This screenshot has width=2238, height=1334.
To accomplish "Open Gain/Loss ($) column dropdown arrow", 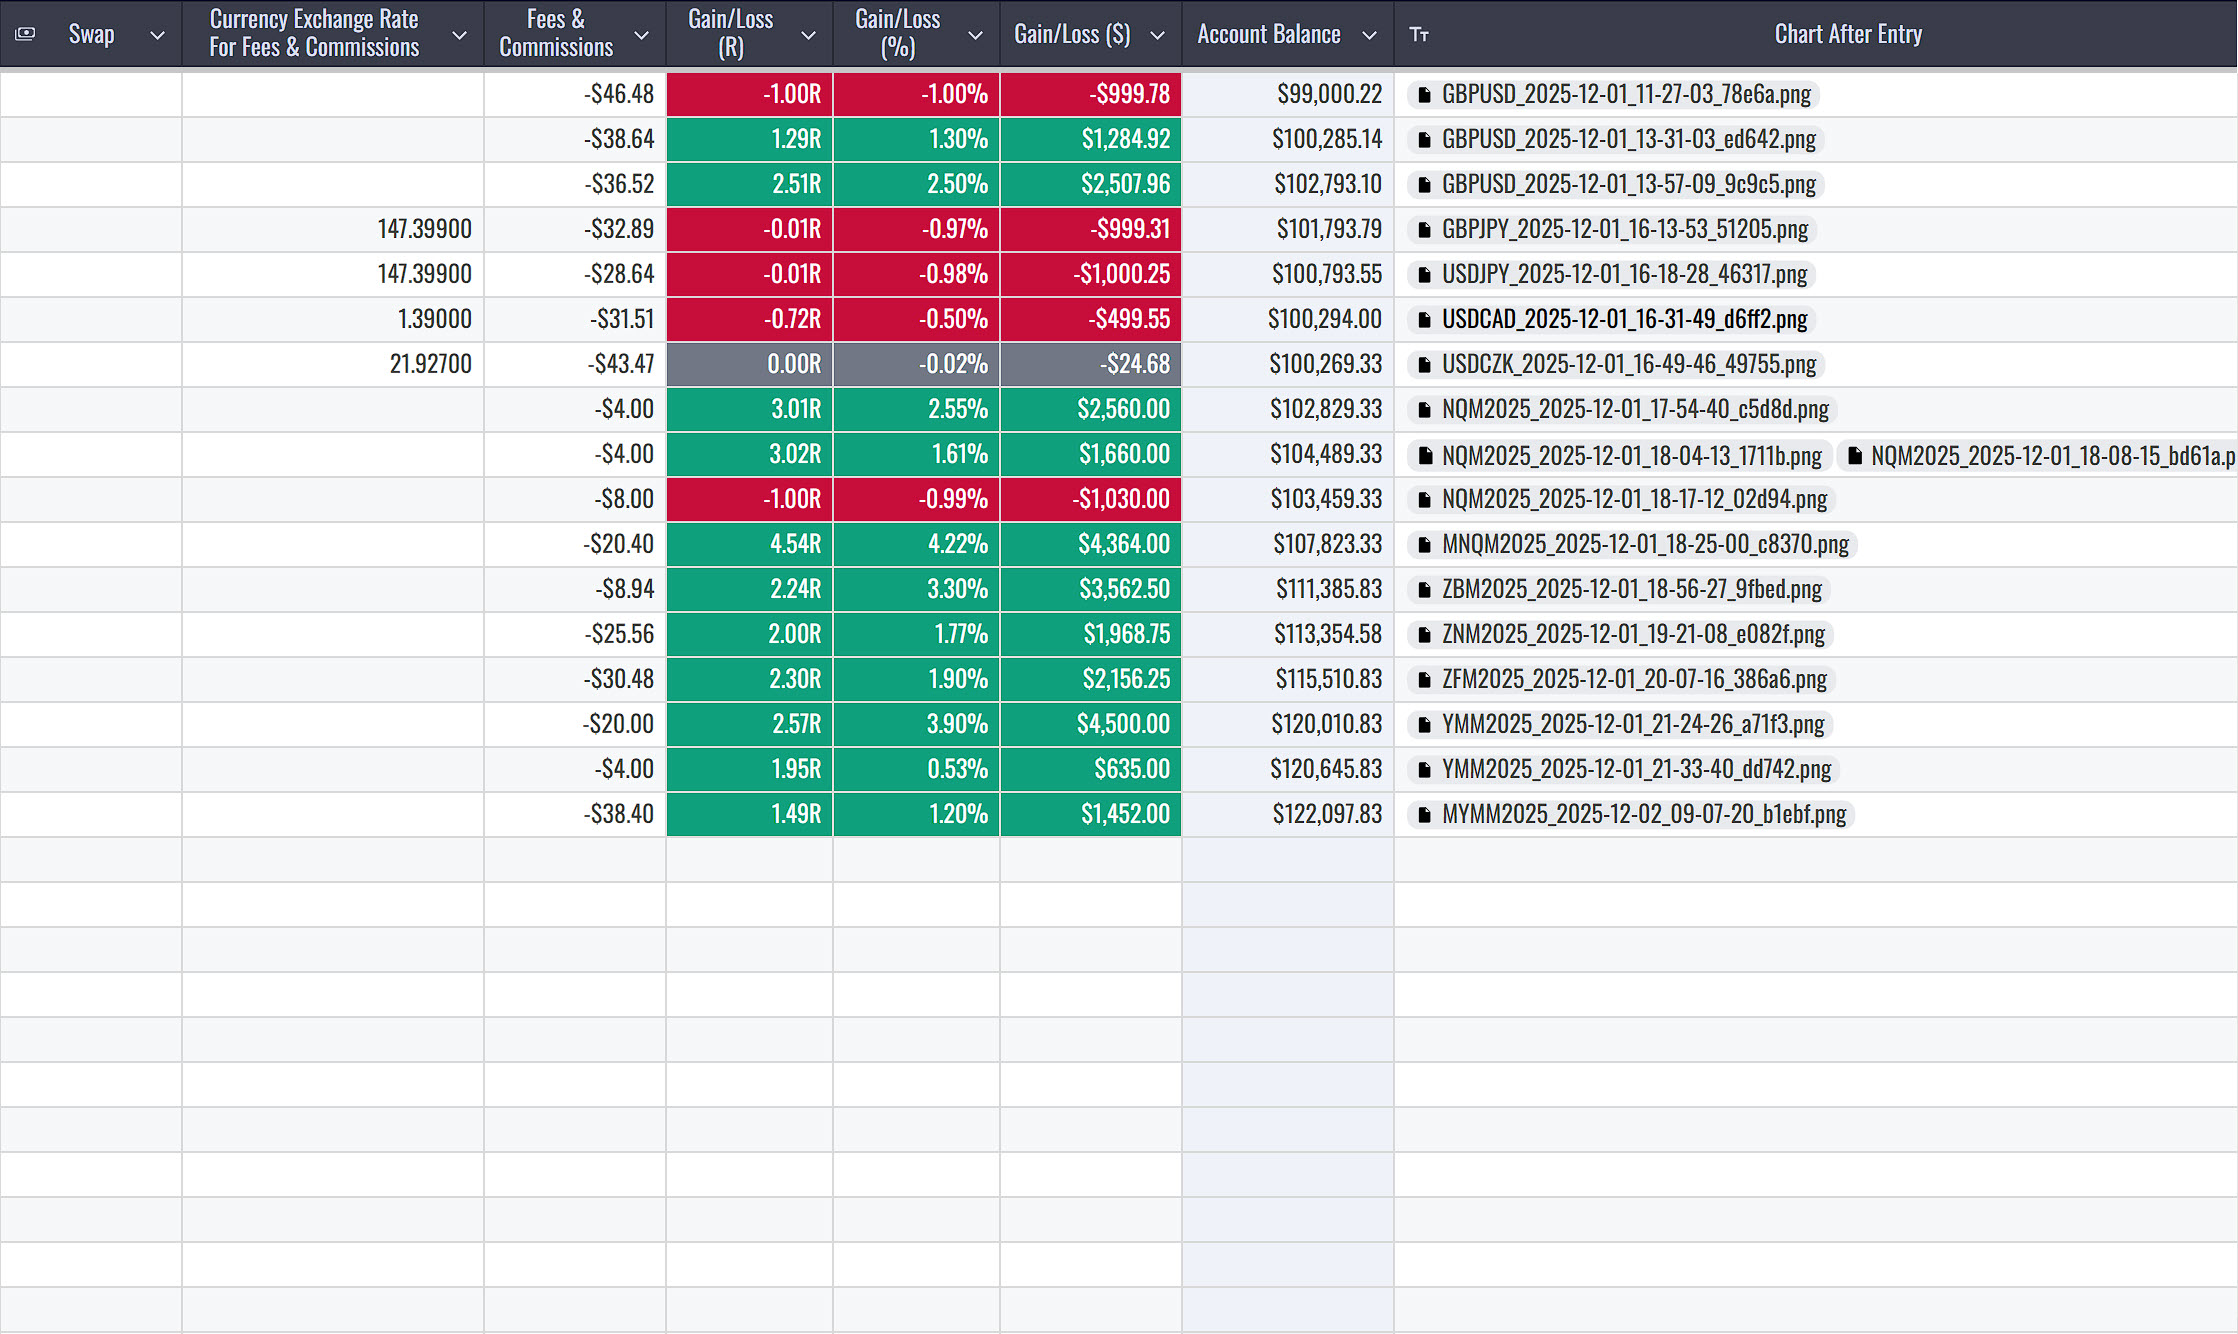I will 1157,35.
